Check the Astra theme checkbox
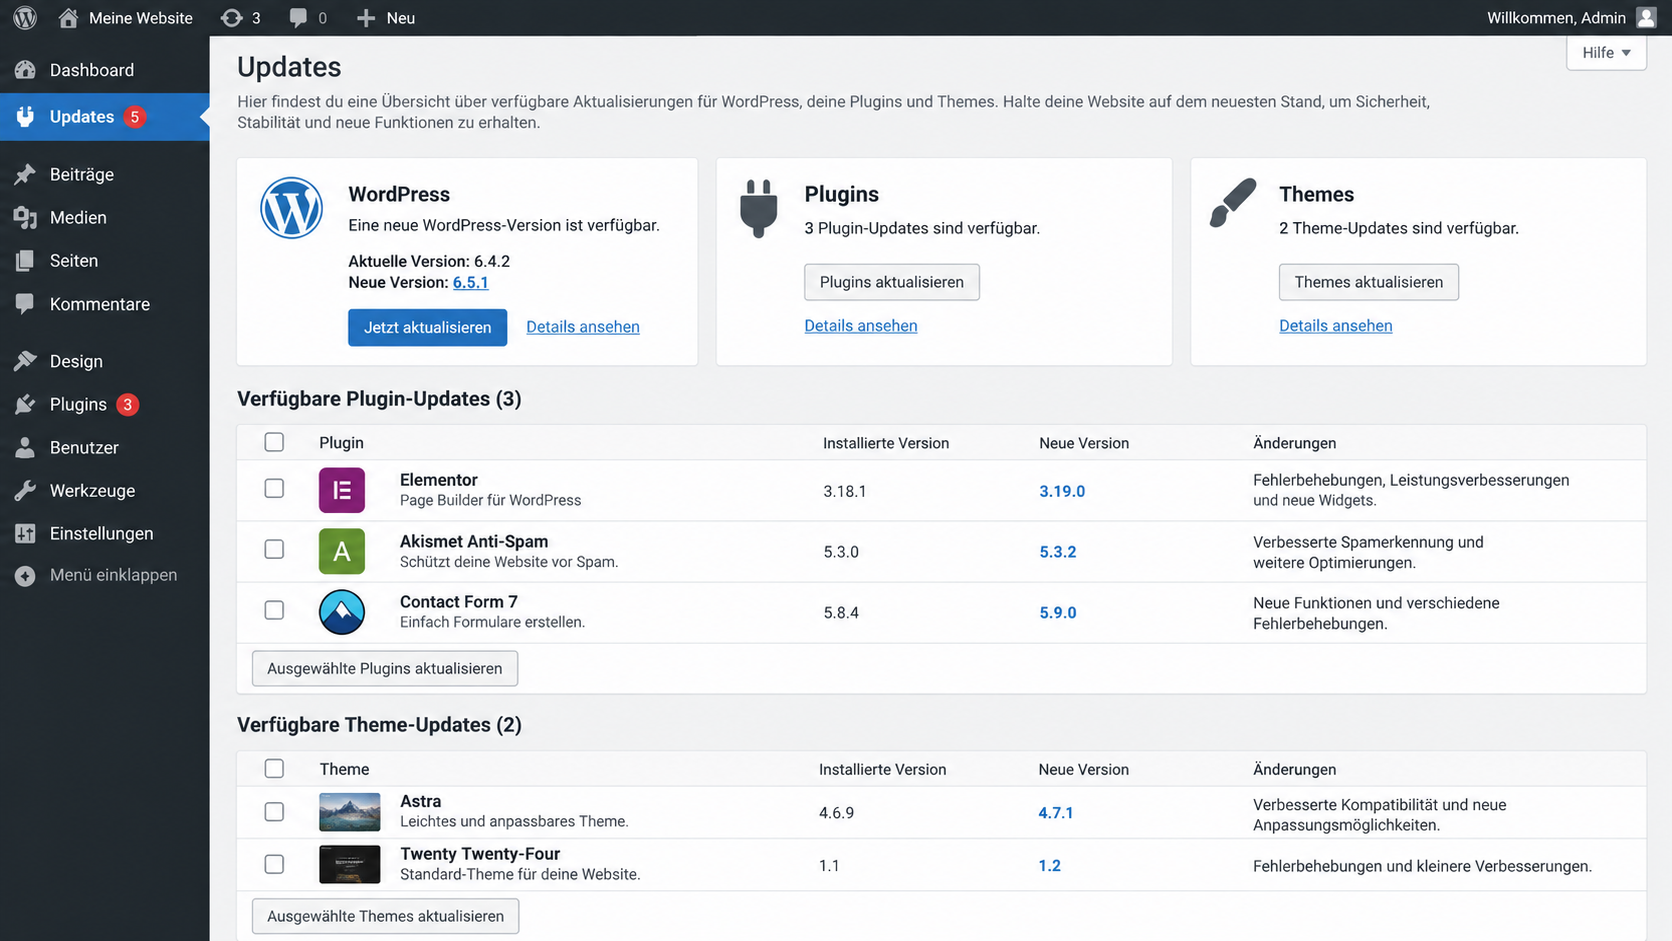The height and width of the screenshot is (941, 1672). [x=274, y=812]
